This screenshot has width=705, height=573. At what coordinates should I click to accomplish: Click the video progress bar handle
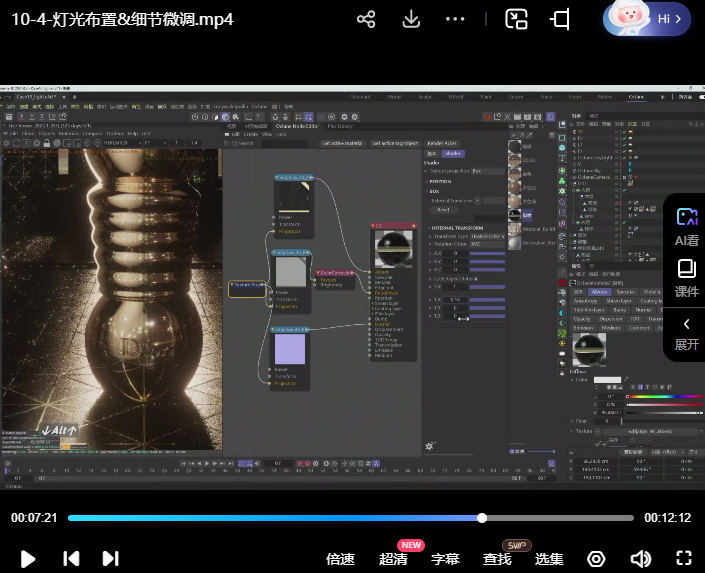pos(482,518)
